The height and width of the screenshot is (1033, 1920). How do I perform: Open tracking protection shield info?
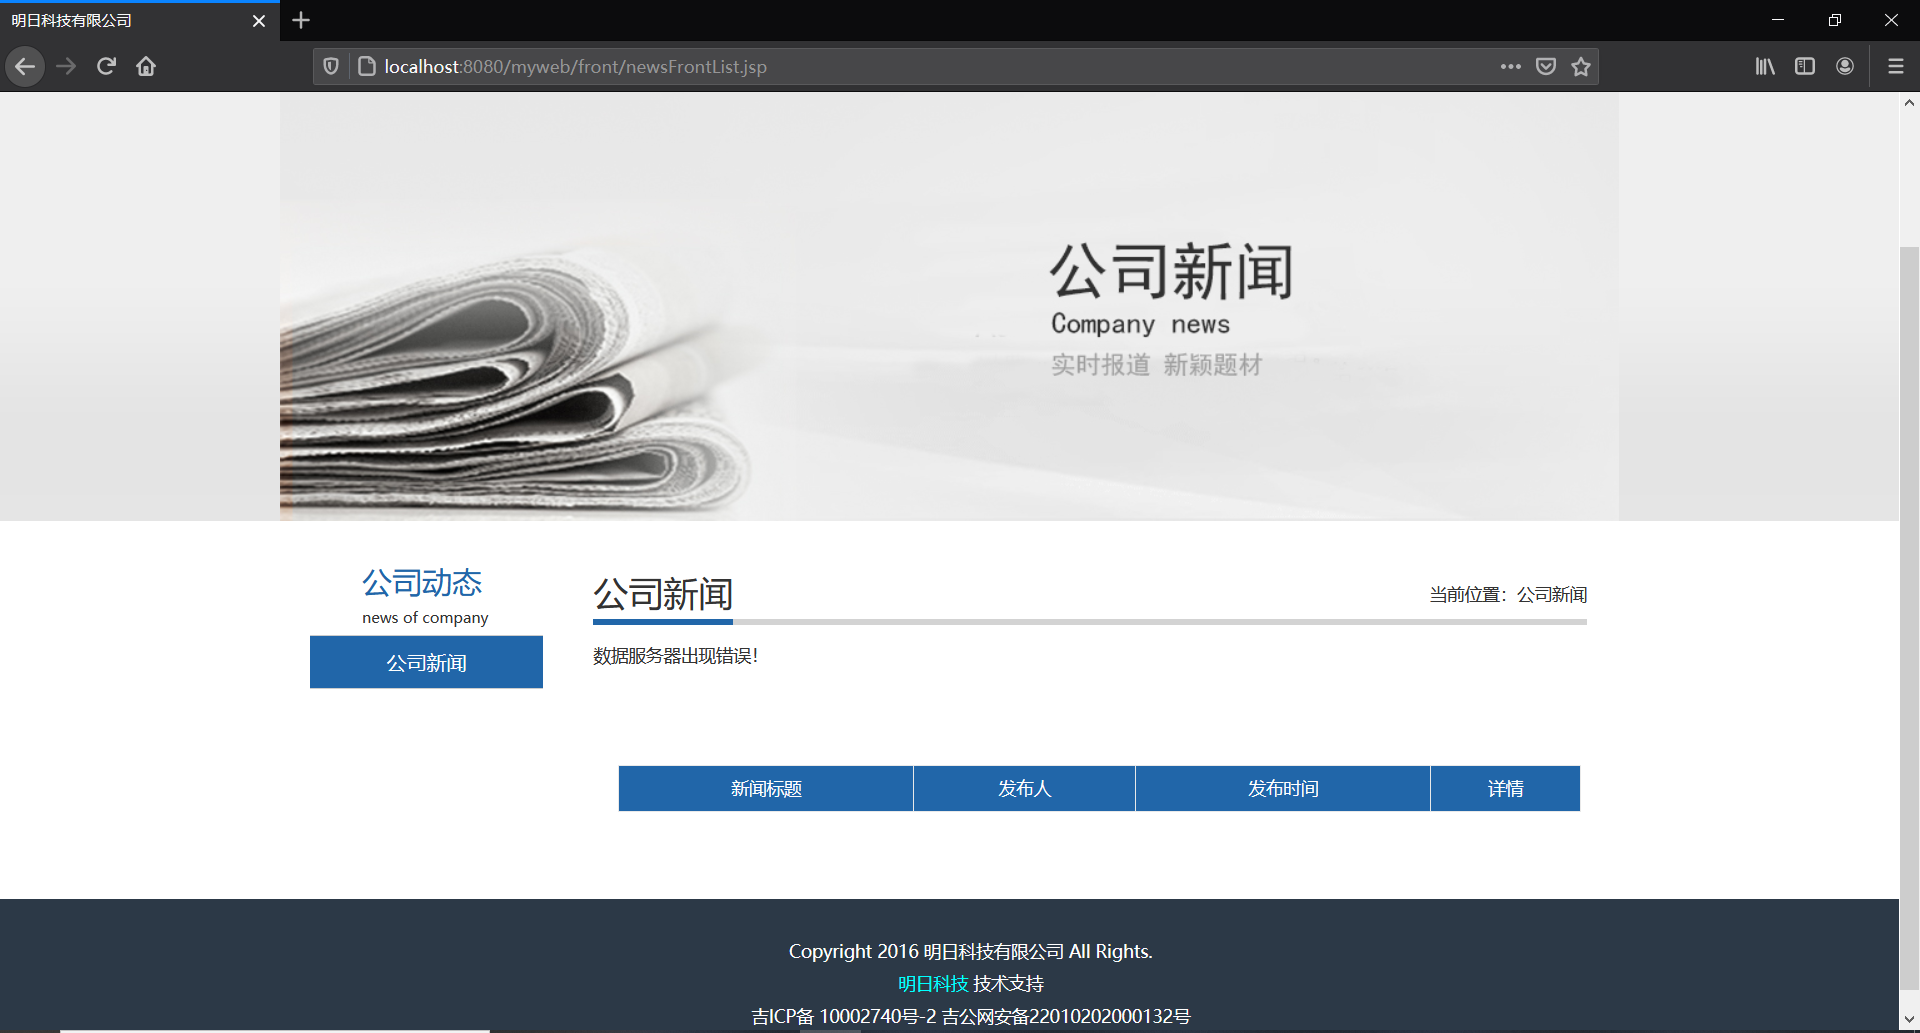(x=331, y=67)
